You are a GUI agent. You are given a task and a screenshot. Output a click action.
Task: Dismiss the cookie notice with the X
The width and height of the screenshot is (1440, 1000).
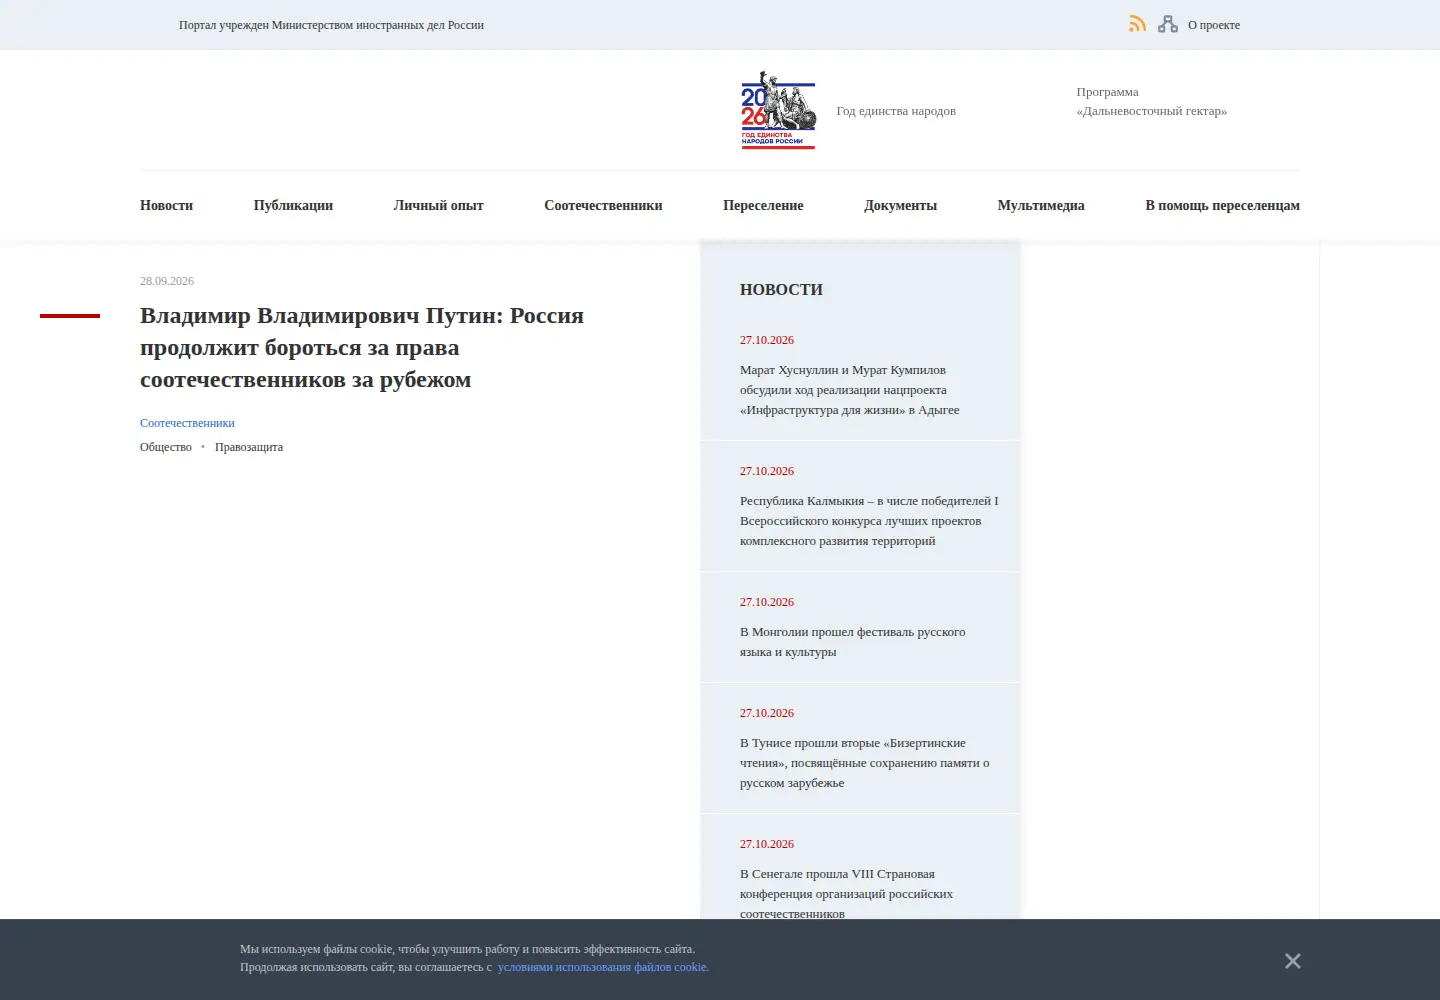(x=1293, y=961)
